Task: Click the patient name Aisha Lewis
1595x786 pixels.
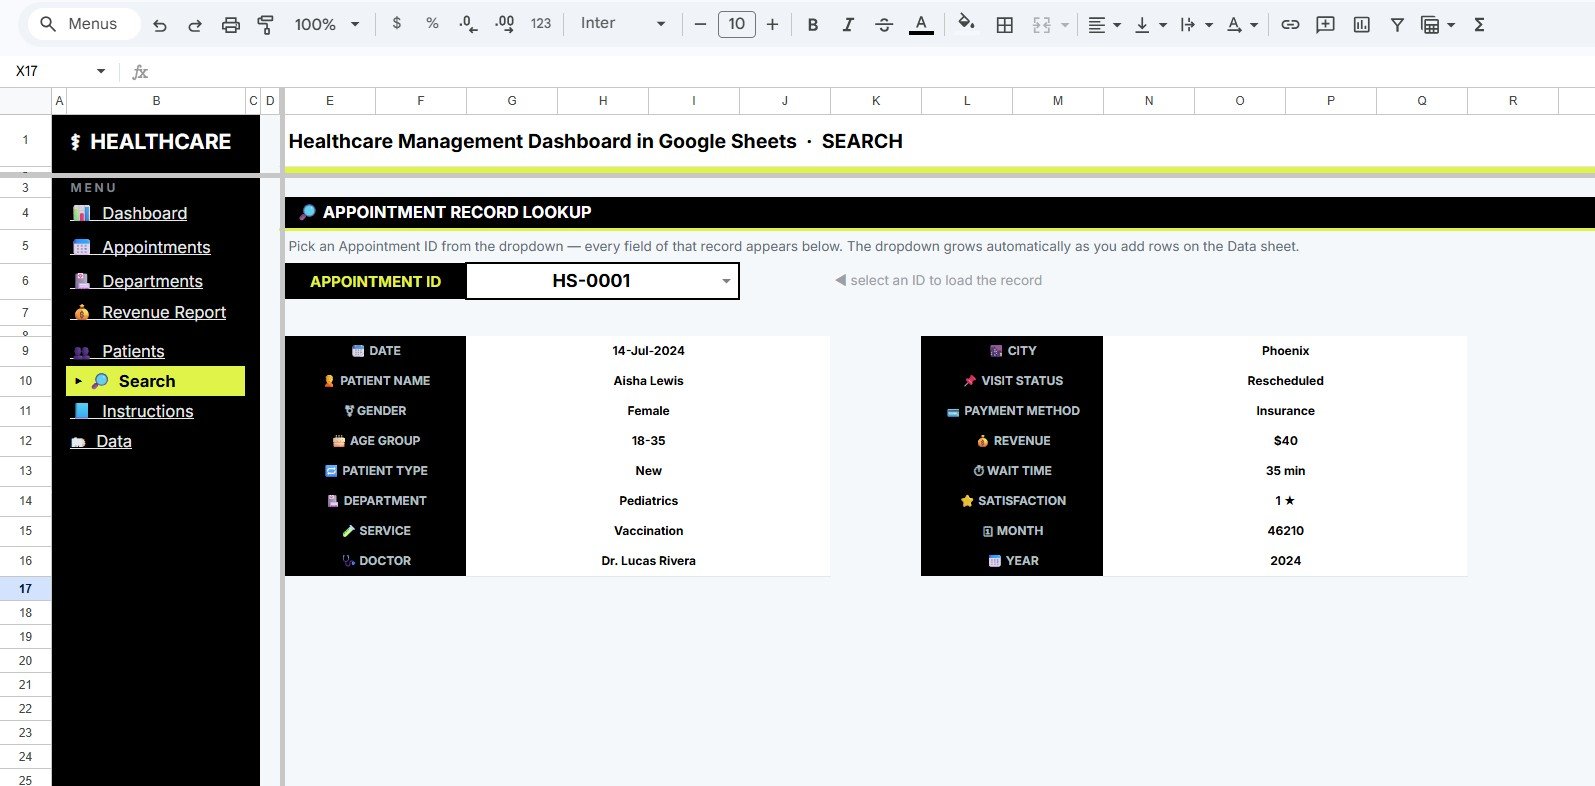Action: pyautogui.click(x=648, y=381)
